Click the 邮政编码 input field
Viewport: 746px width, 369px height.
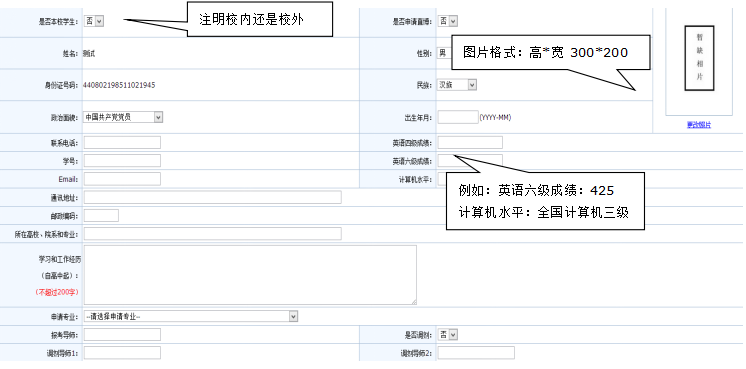pos(101,215)
